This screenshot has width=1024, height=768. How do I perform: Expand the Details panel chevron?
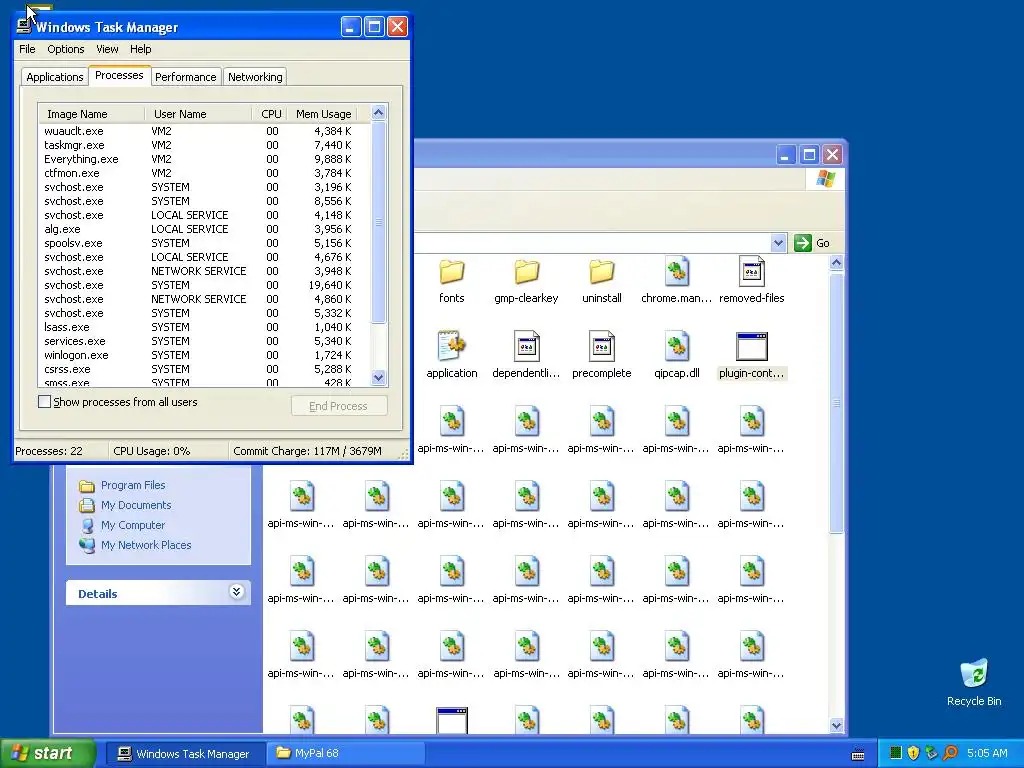click(x=236, y=592)
